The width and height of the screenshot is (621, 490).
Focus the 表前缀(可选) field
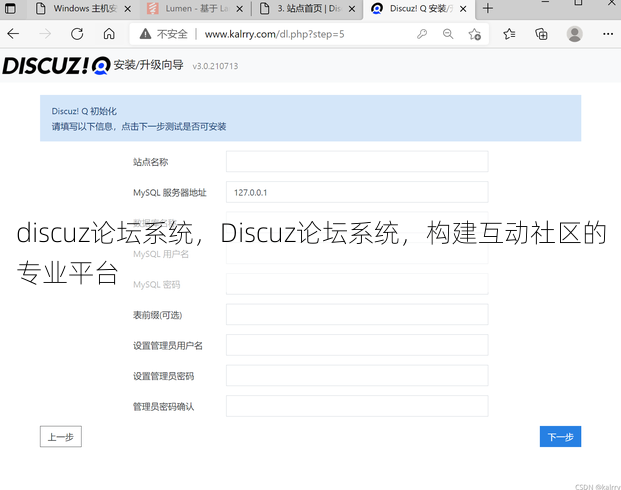point(357,315)
